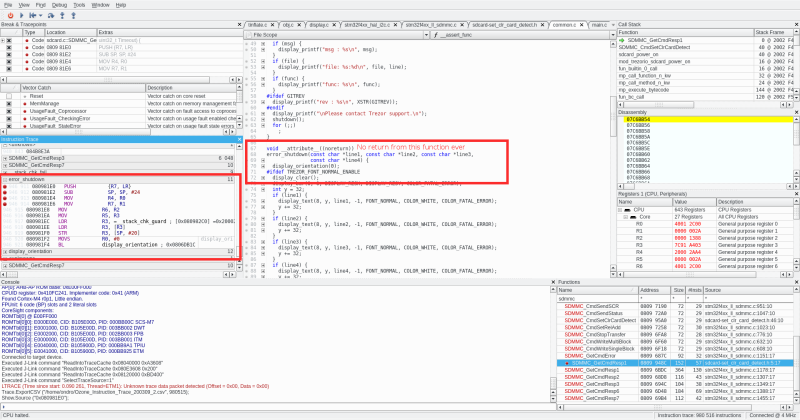Open the View menu

(24, 5)
